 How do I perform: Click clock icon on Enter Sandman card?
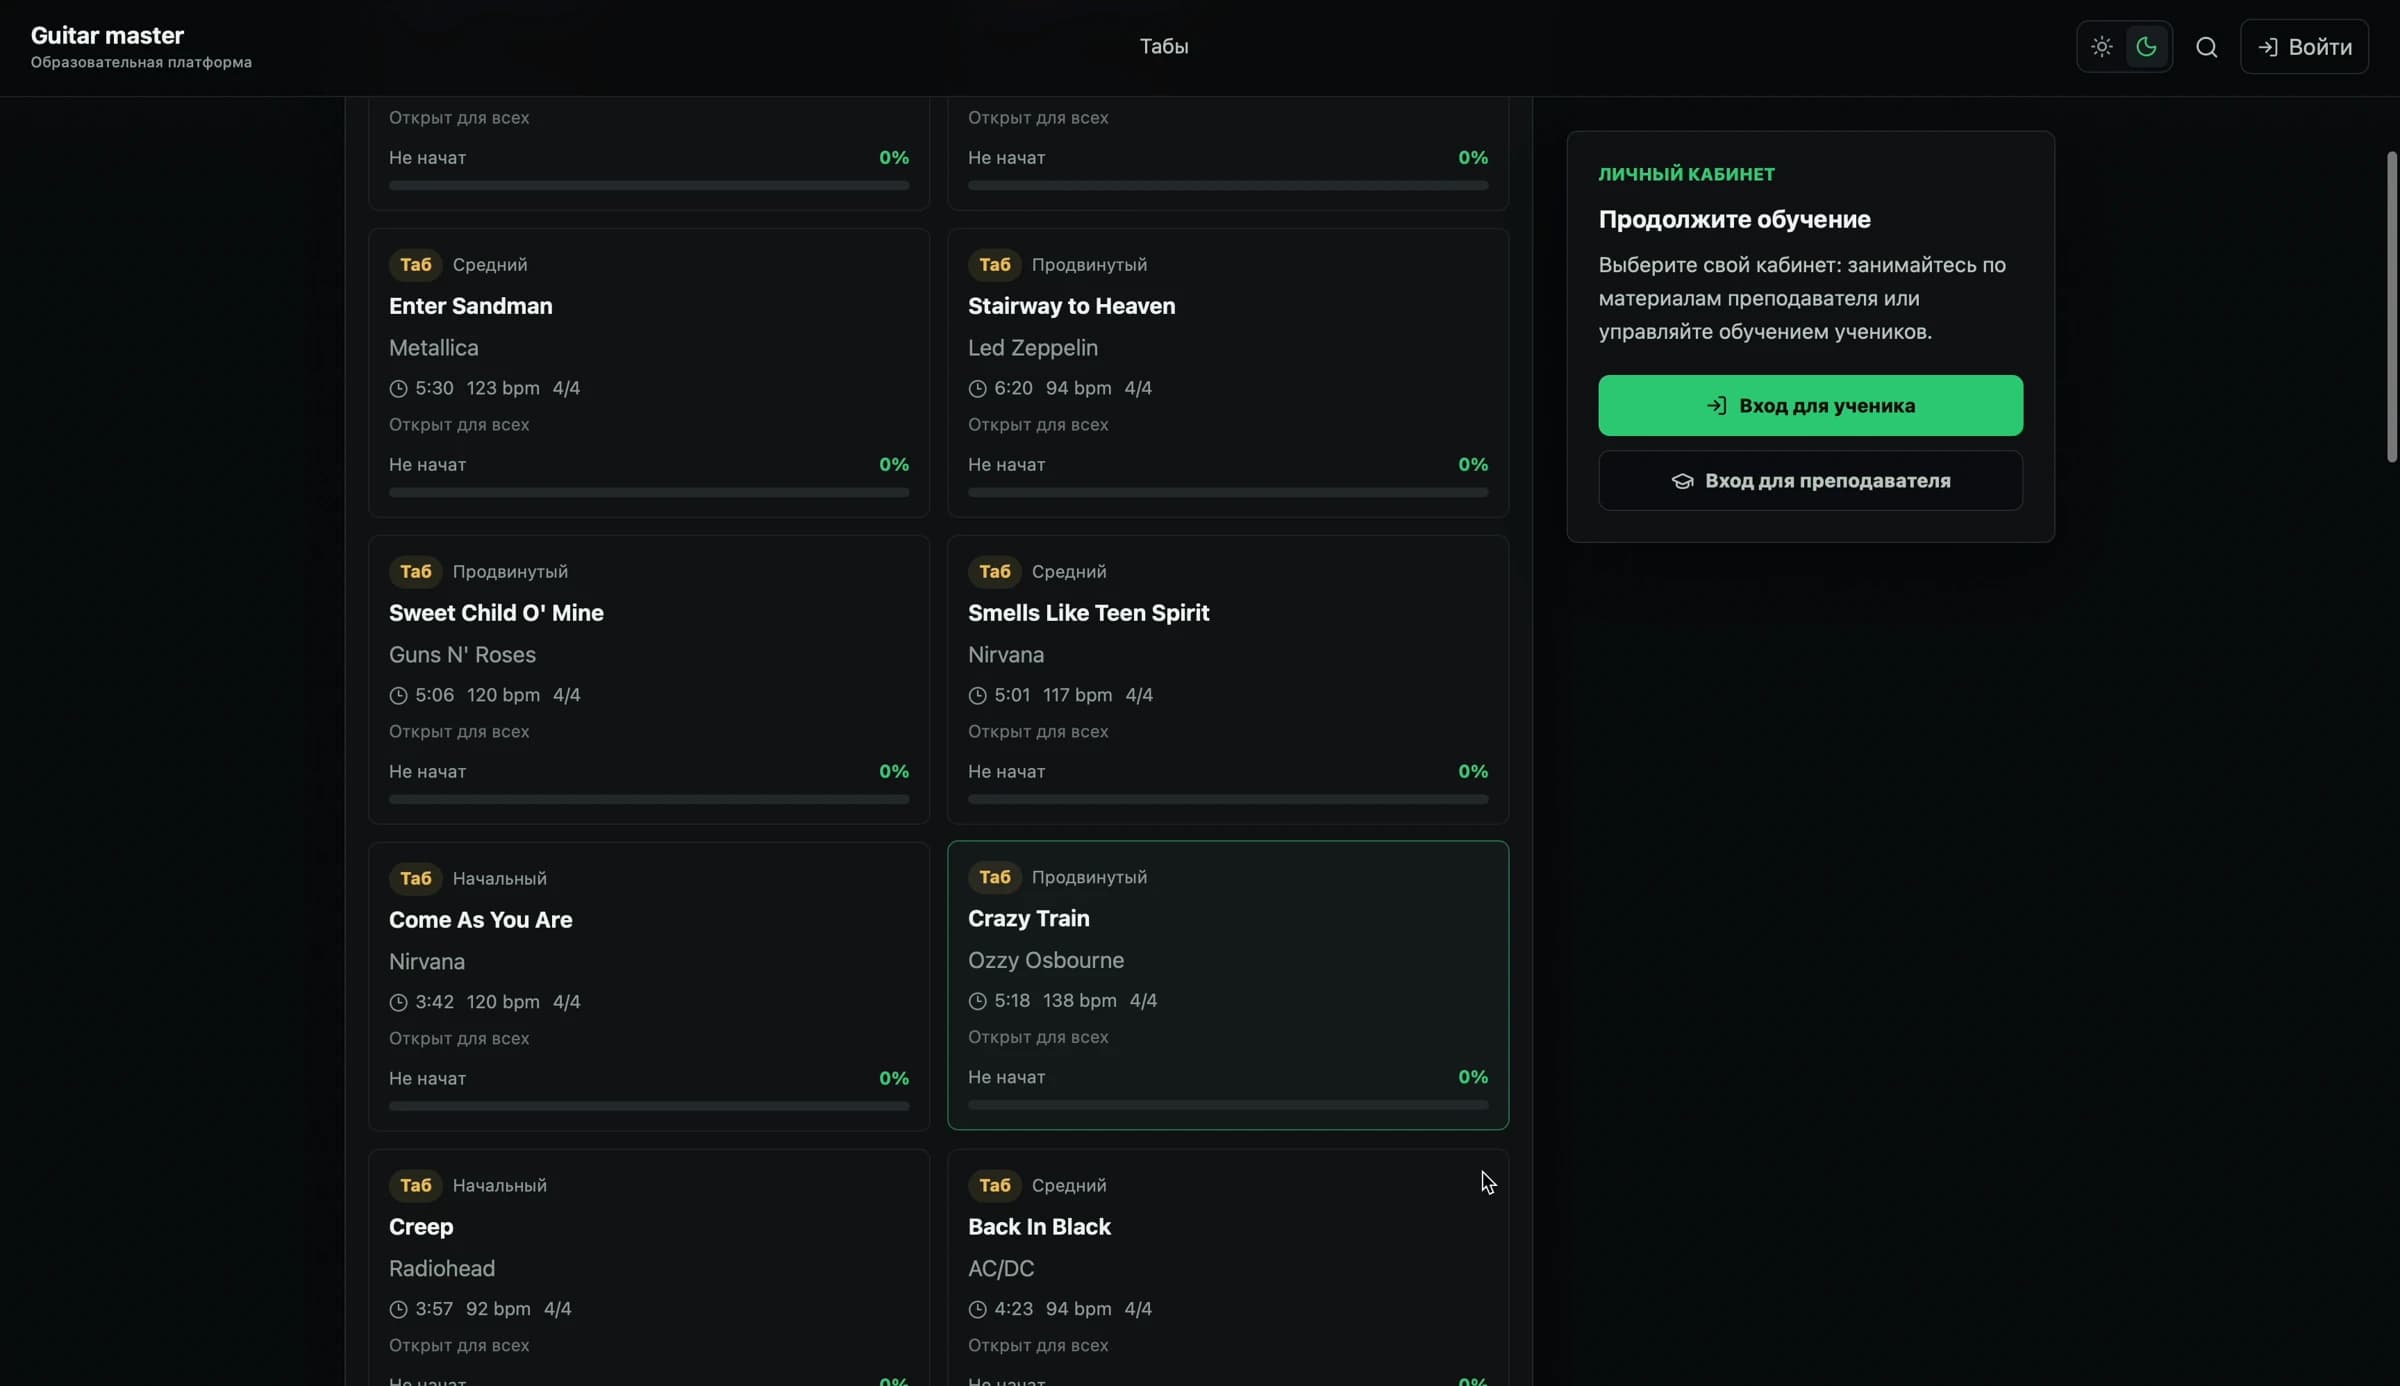click(x=398, y=389)
